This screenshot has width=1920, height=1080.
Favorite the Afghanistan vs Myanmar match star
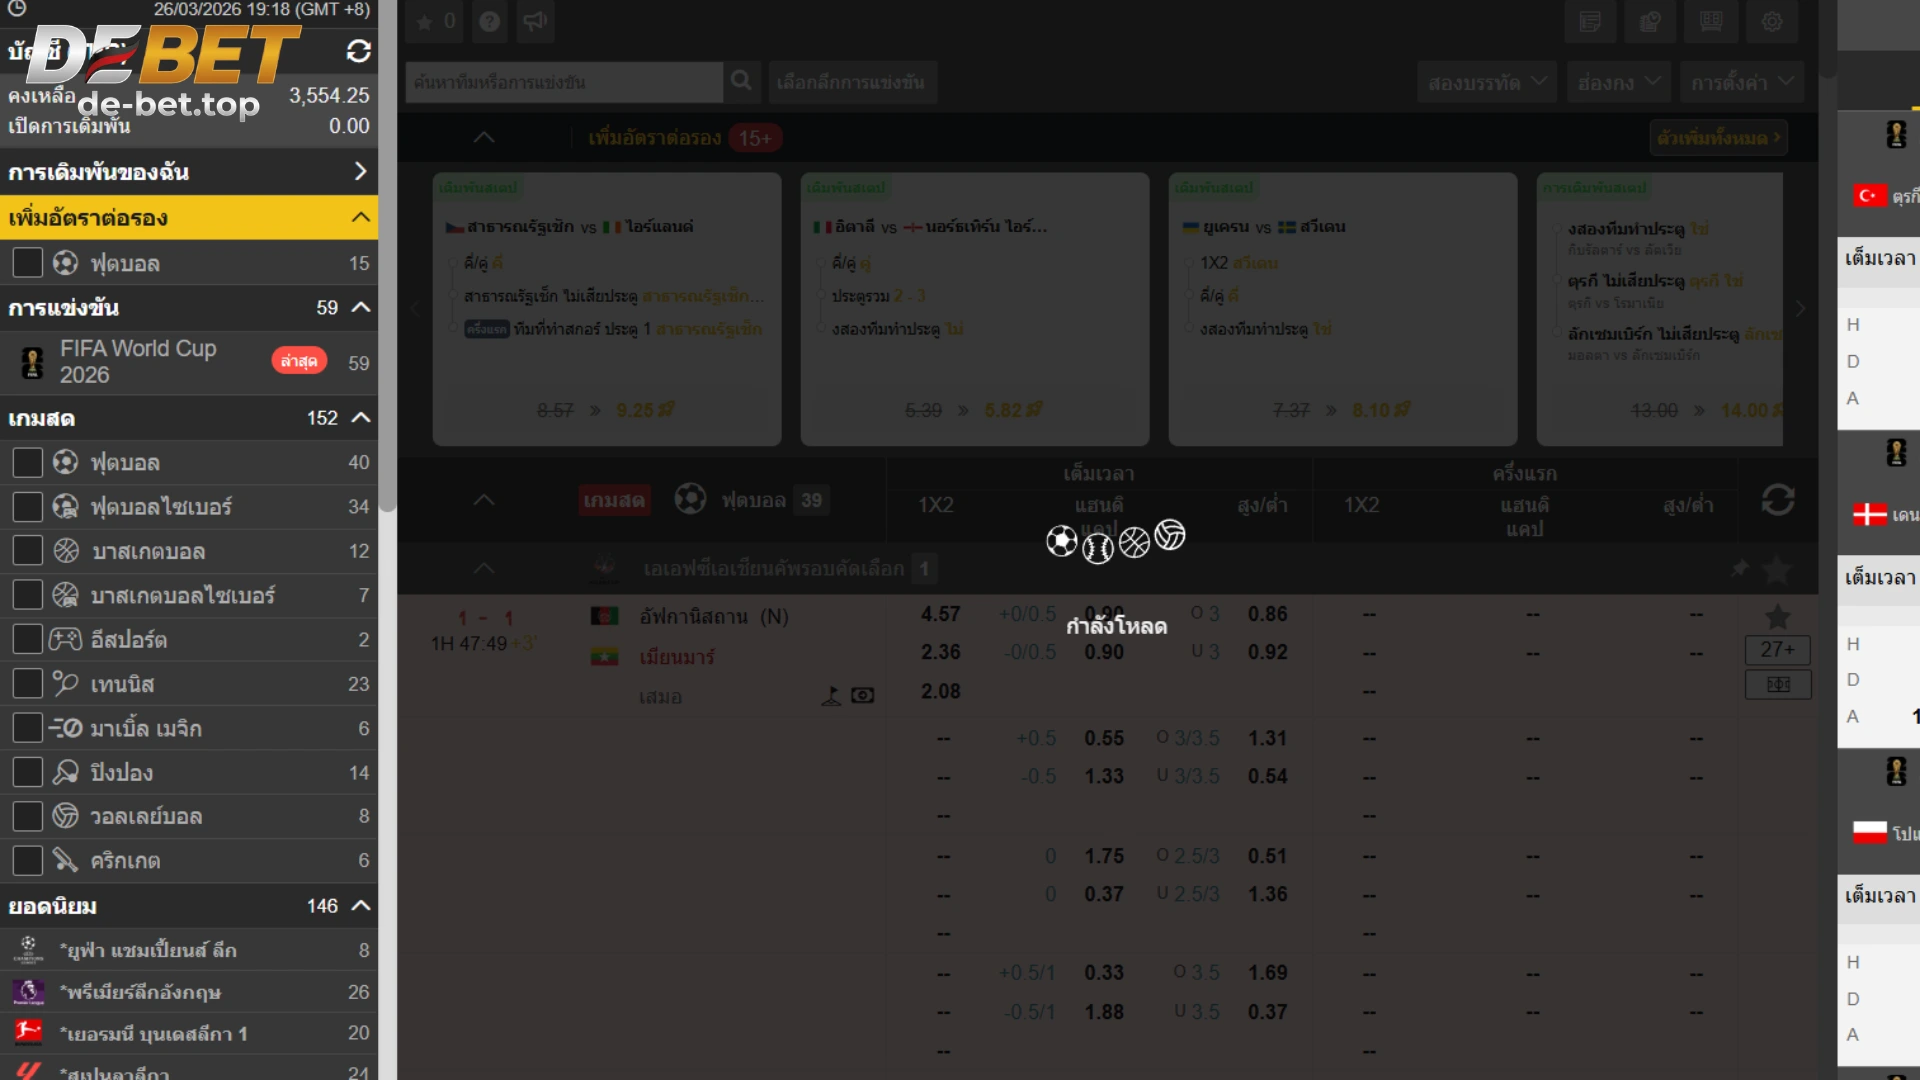point(1777,616)
